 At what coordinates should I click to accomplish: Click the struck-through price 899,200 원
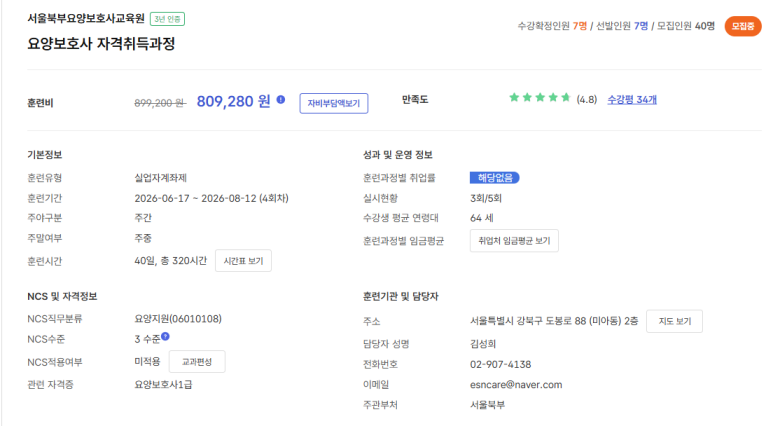pos(160,103)
